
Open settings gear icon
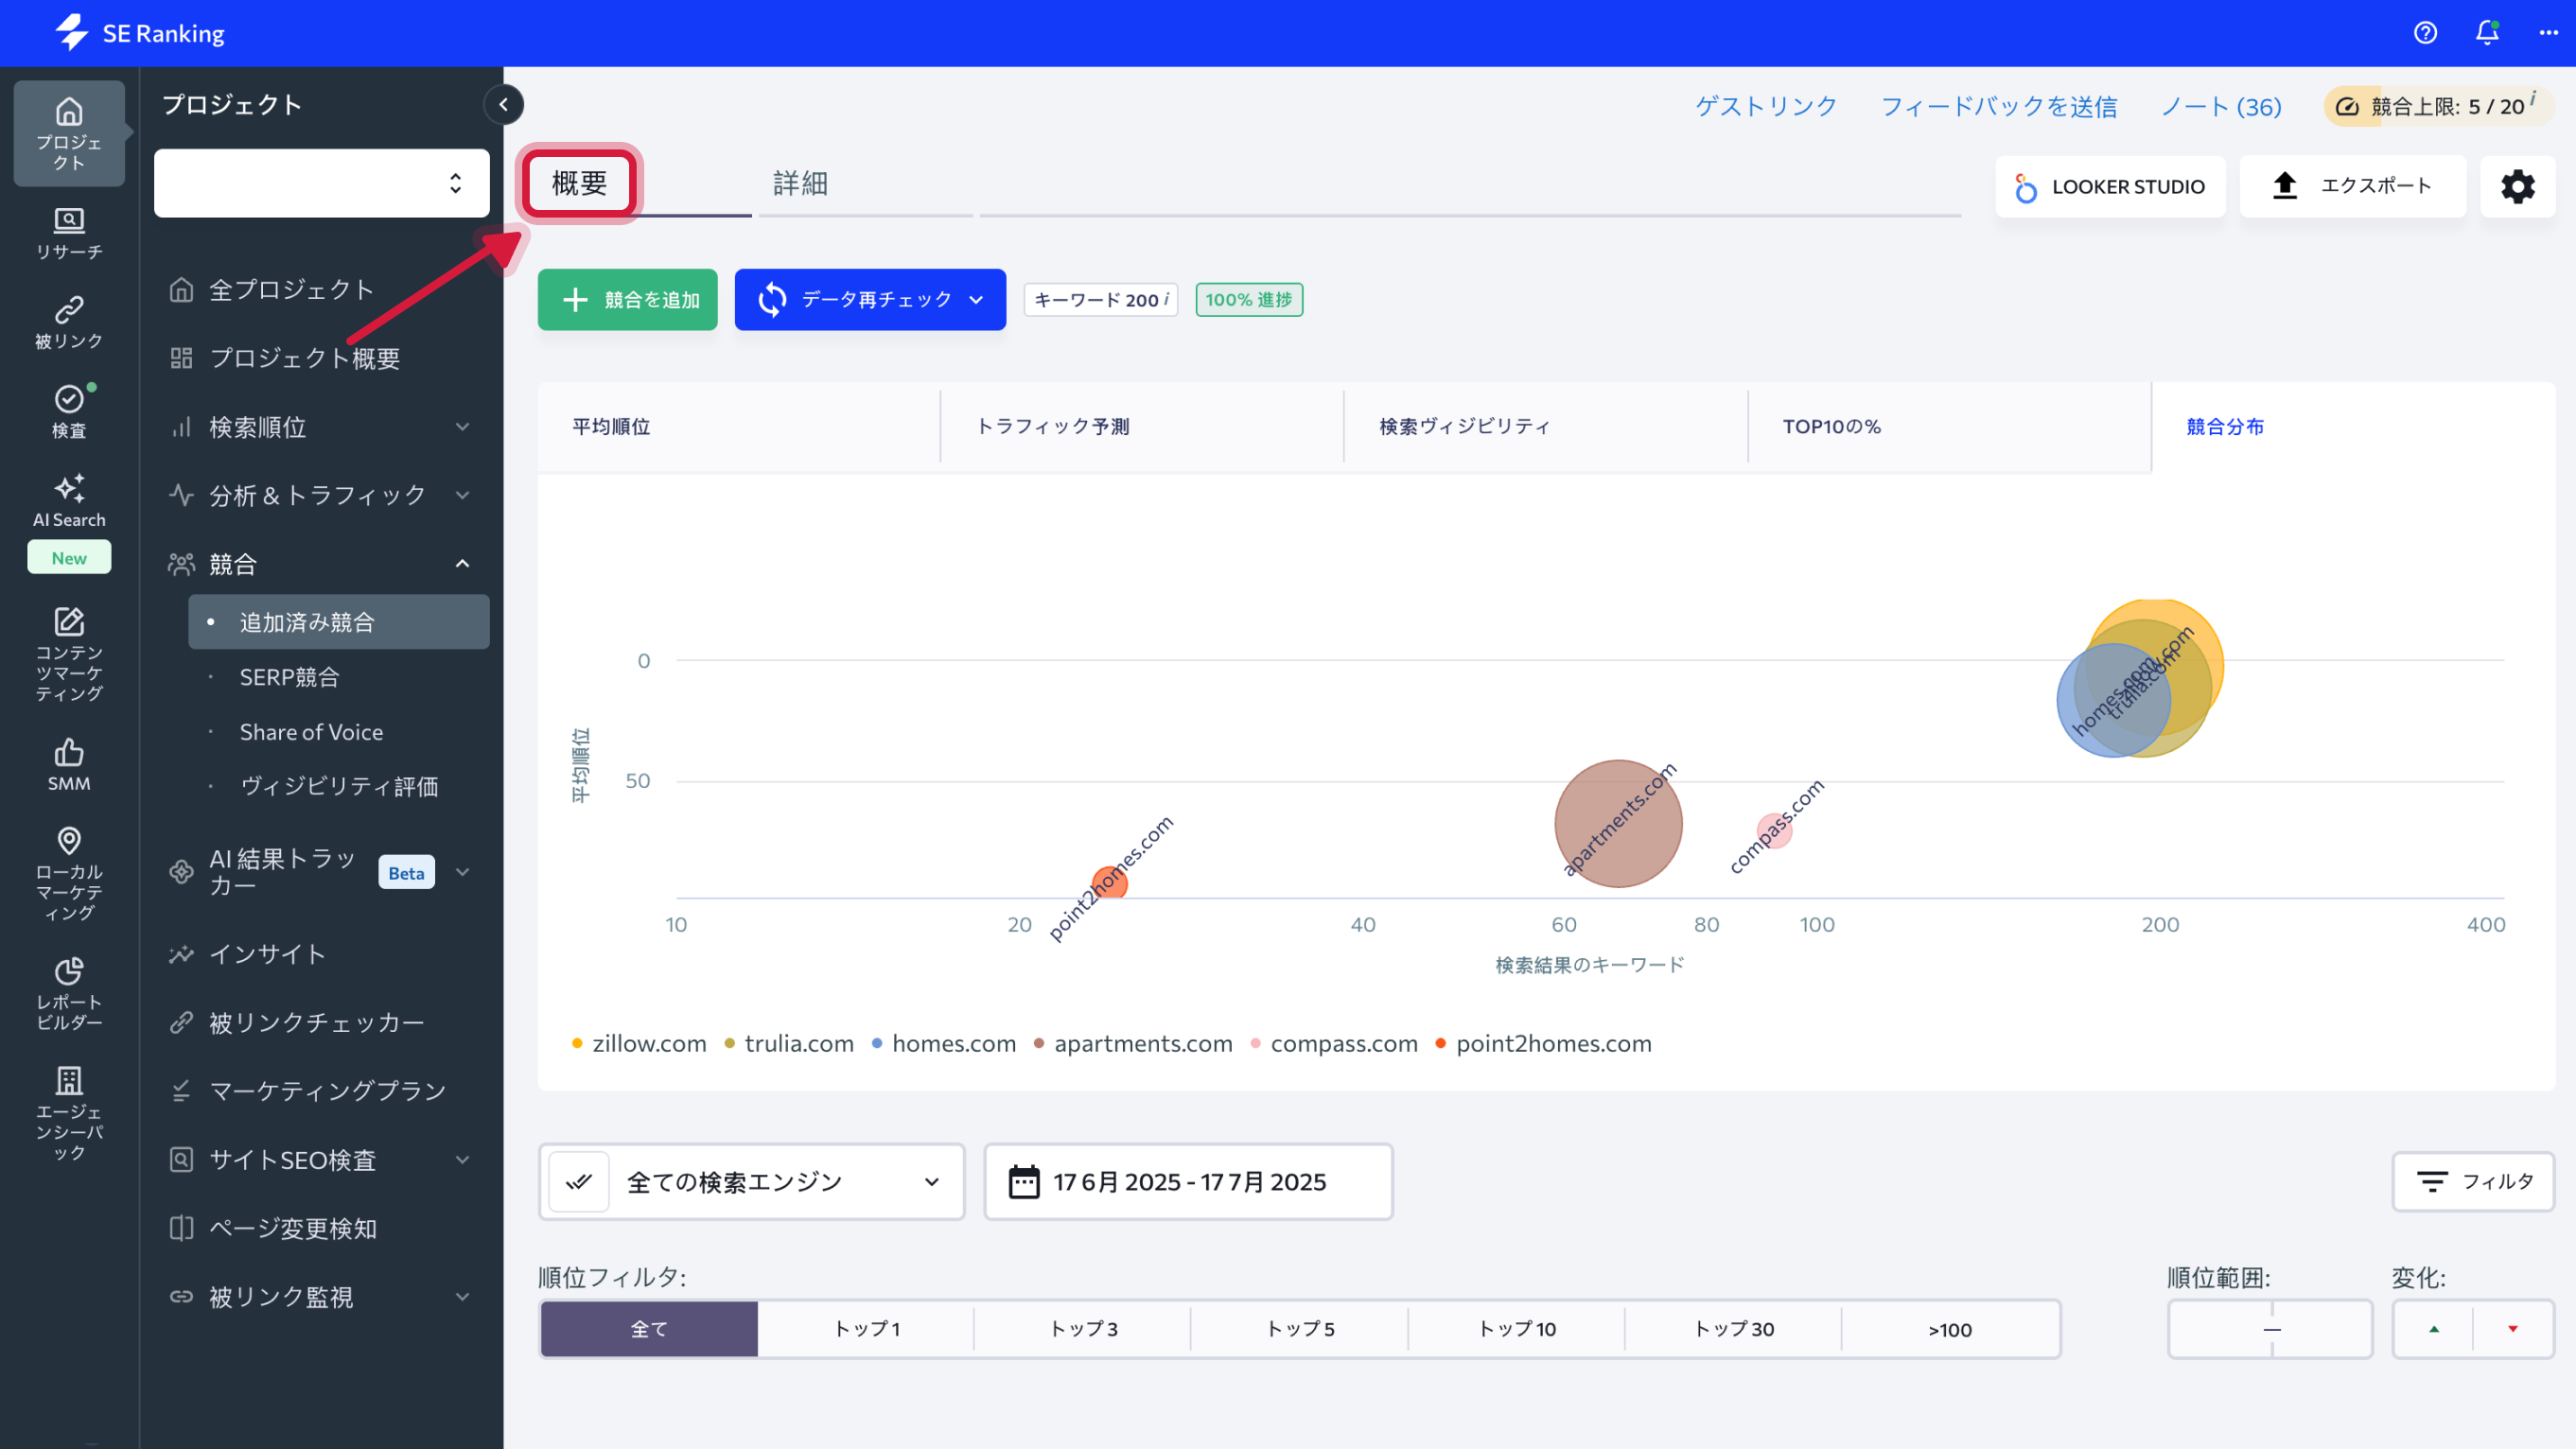click(2517, 186)
